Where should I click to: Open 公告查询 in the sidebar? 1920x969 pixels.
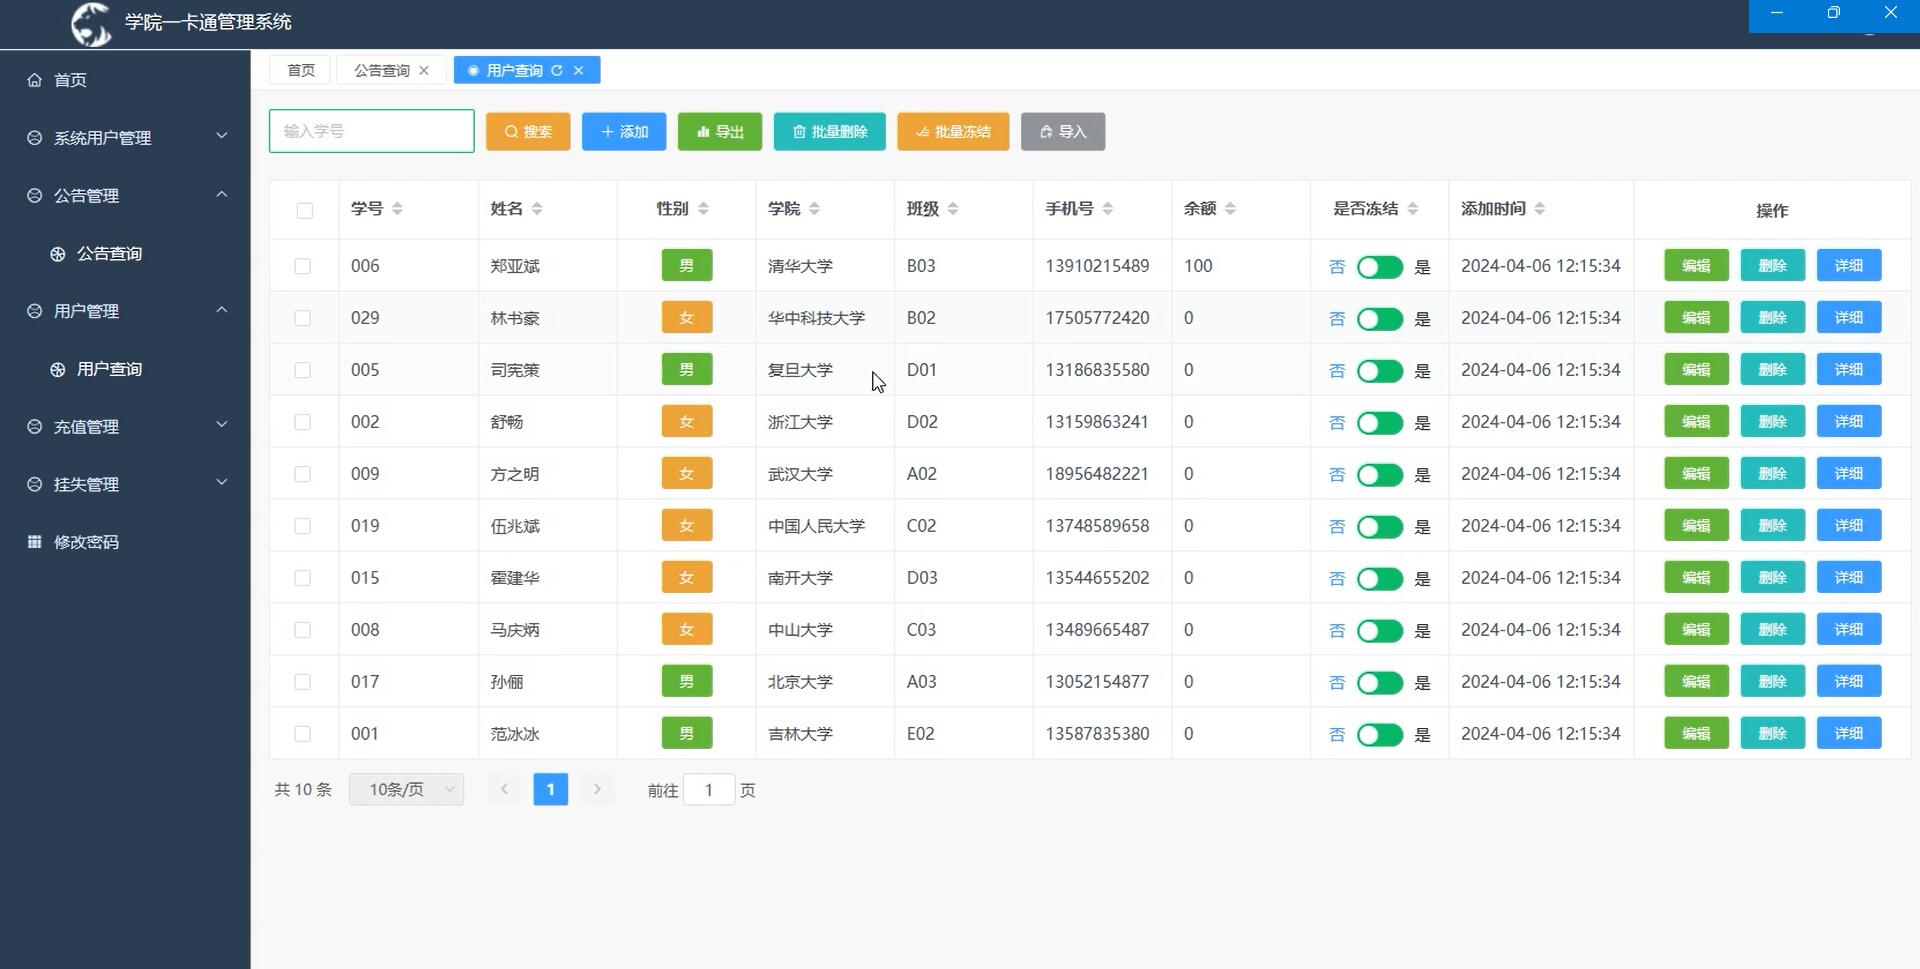coord(125,254)
